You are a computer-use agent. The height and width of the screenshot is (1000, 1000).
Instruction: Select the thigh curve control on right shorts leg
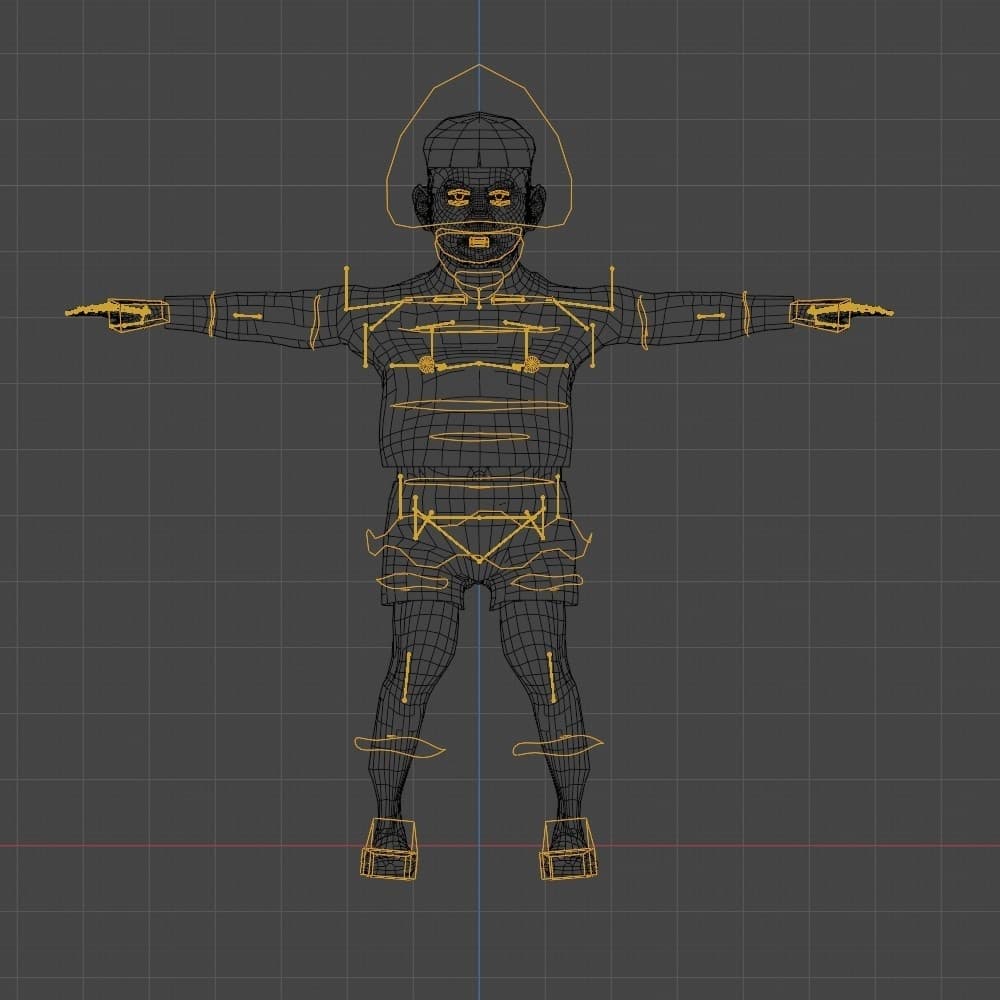point(547,582)
